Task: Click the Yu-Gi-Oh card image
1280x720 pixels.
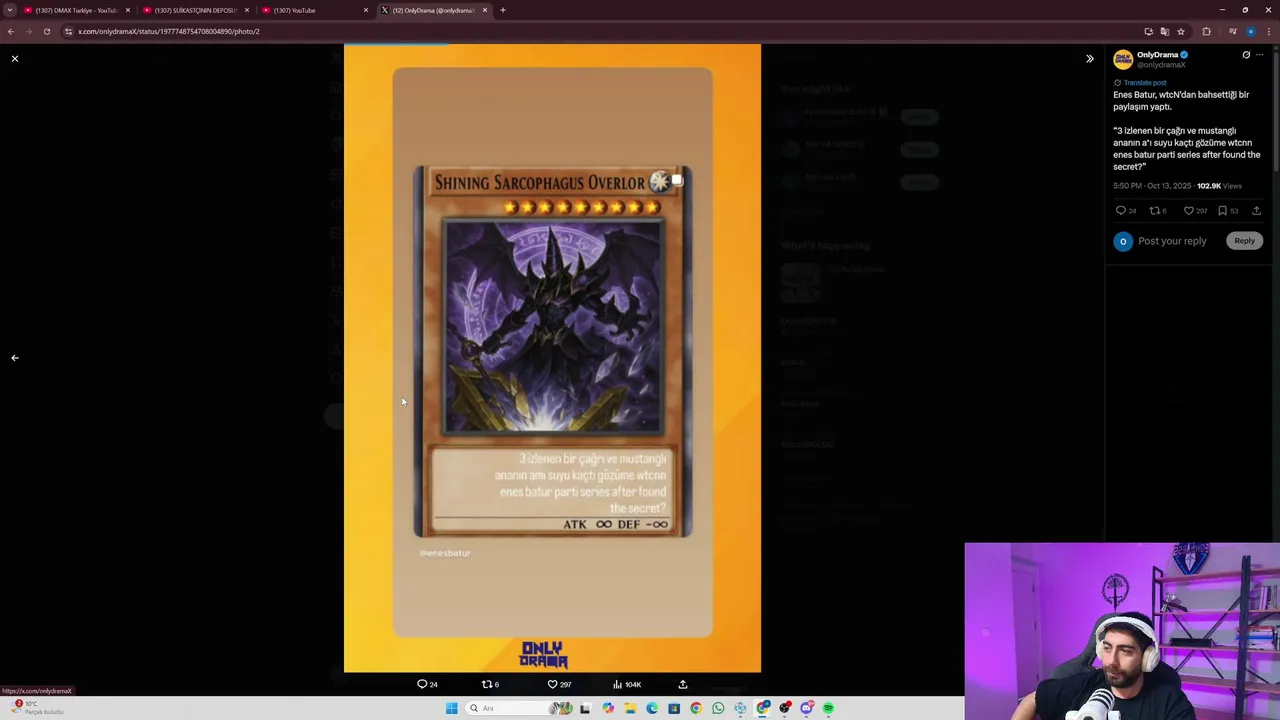Action: coord(552,352)
